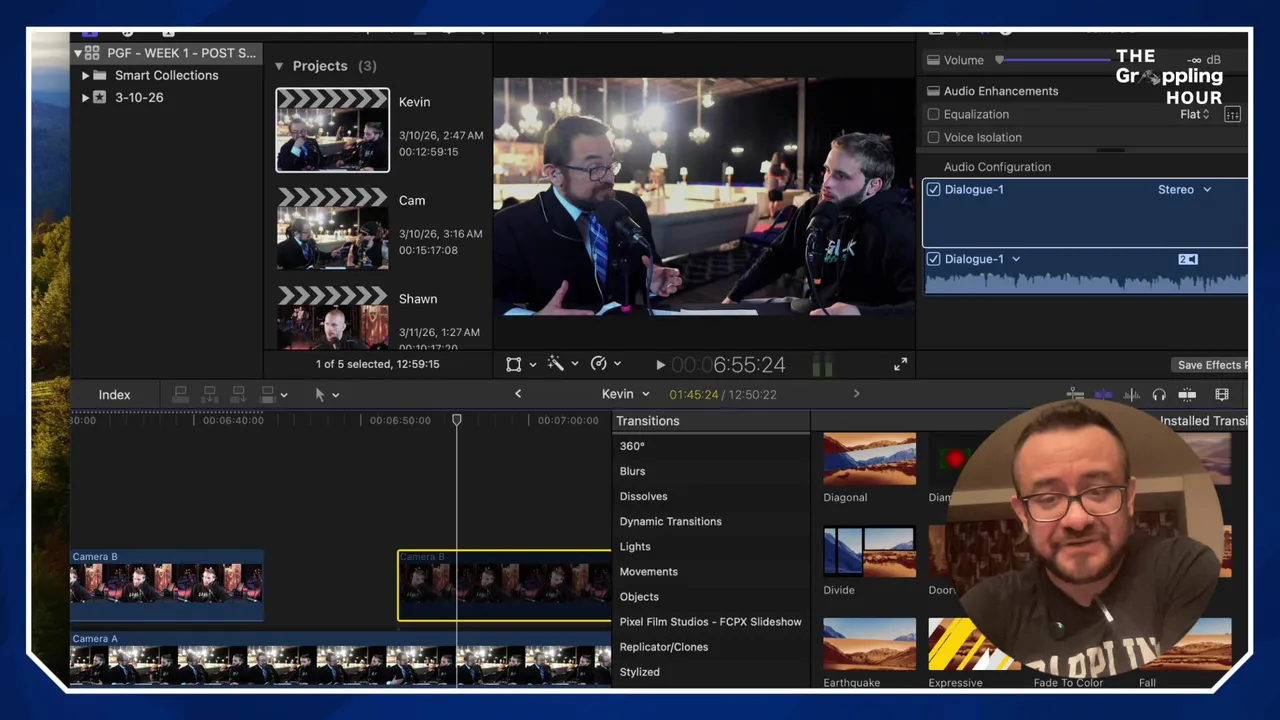Uncheck the Dialogue-1 Stereo component checkbox
This screenshot has width=1280, height=720.
click(933, 189)
